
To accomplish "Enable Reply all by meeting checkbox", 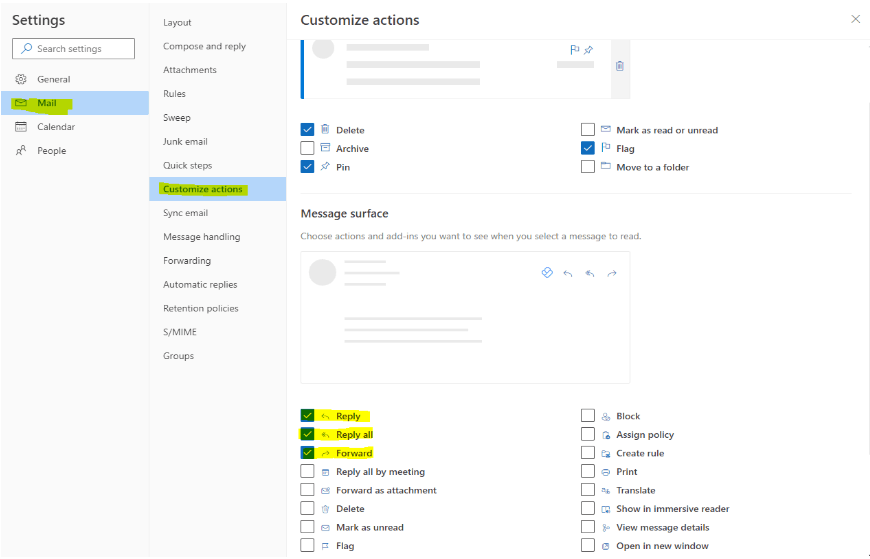I will click(307, 471).
